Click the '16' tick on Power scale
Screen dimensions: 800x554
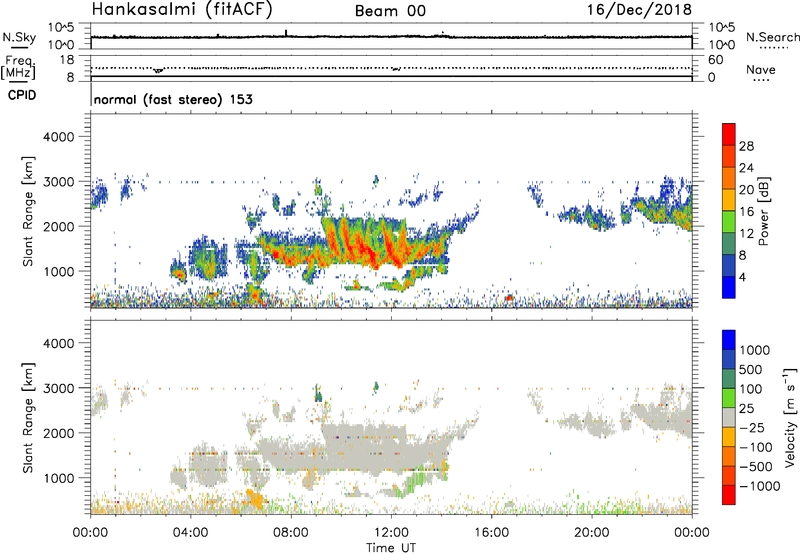pos(746,212)
